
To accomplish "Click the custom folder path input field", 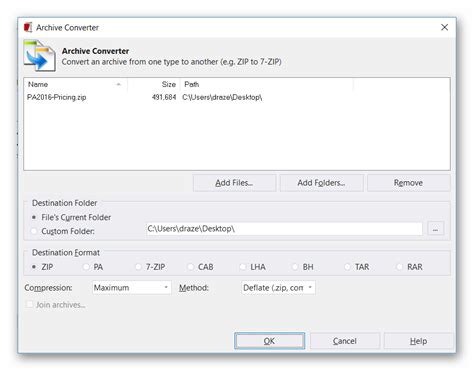I will 284,229.
